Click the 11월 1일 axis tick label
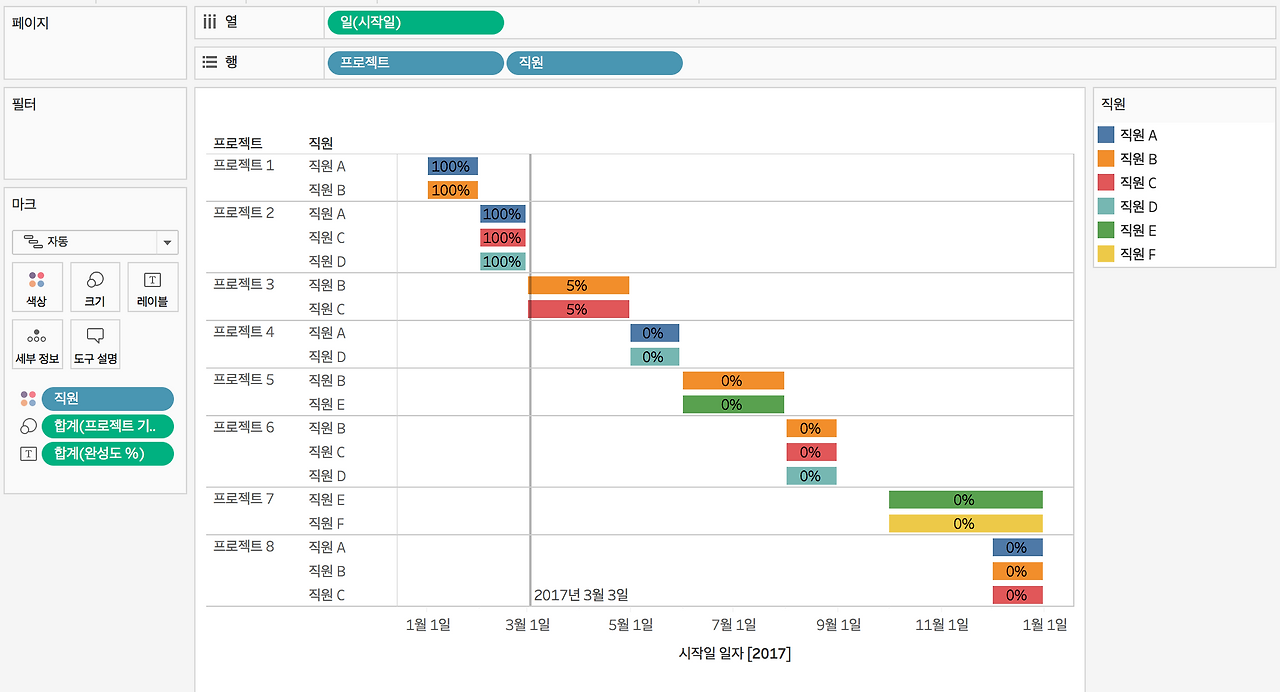The image size is (1280, 692). pyautogui.click(x=941, y=625)
